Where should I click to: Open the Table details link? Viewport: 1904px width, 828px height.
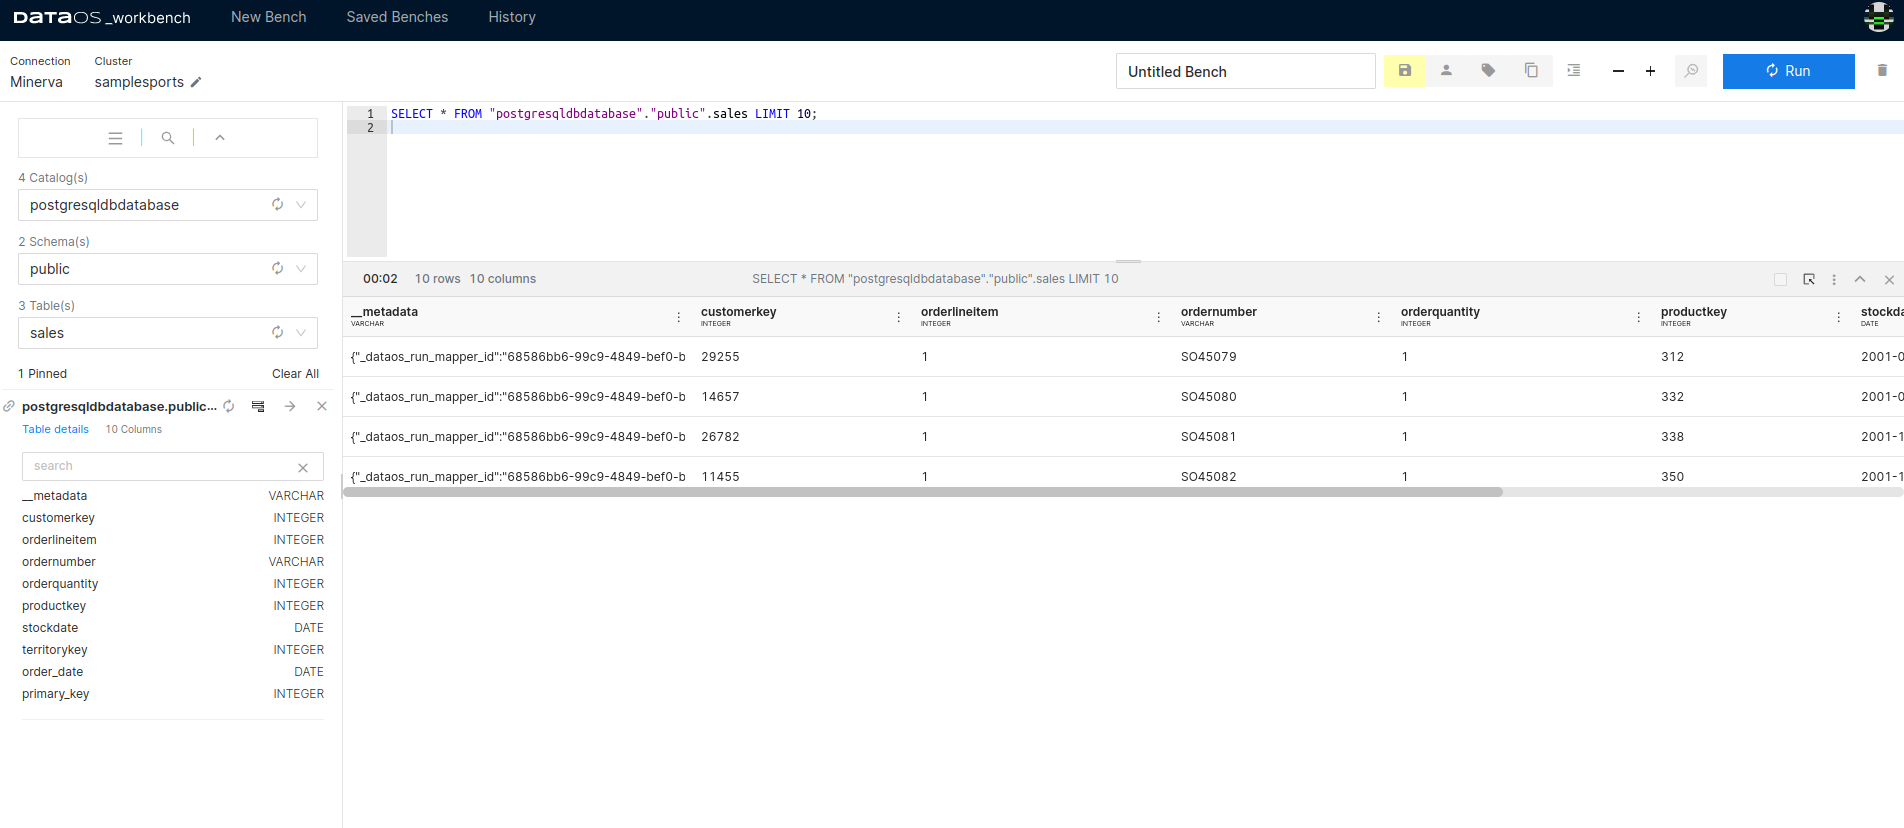click(55, 429)
